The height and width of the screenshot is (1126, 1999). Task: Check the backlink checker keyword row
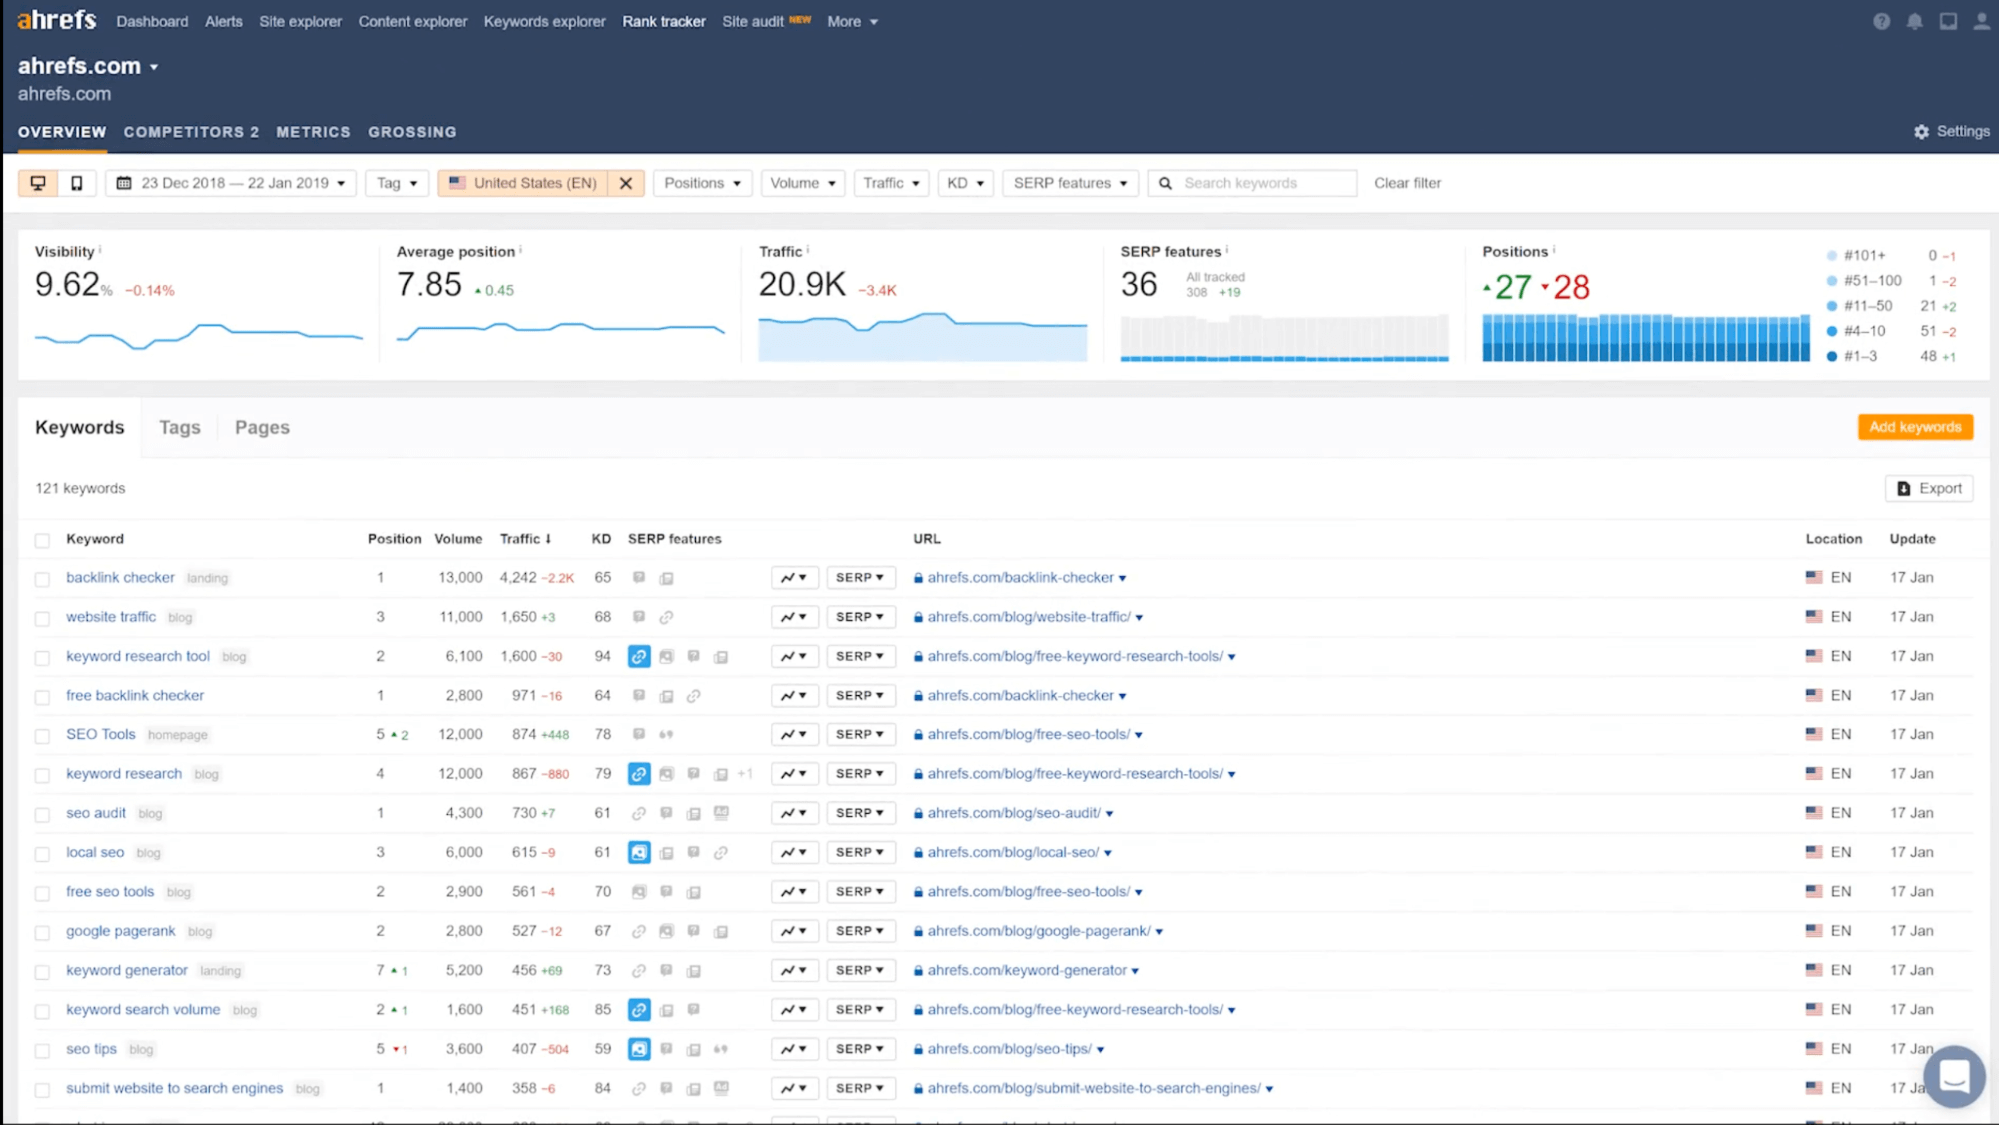point(42,579)
